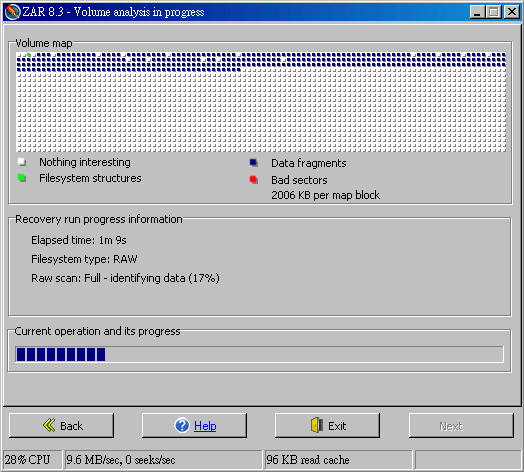Click the blue Data fragments legend swatch
Screen dimensions: 524x472
(254, 163)
